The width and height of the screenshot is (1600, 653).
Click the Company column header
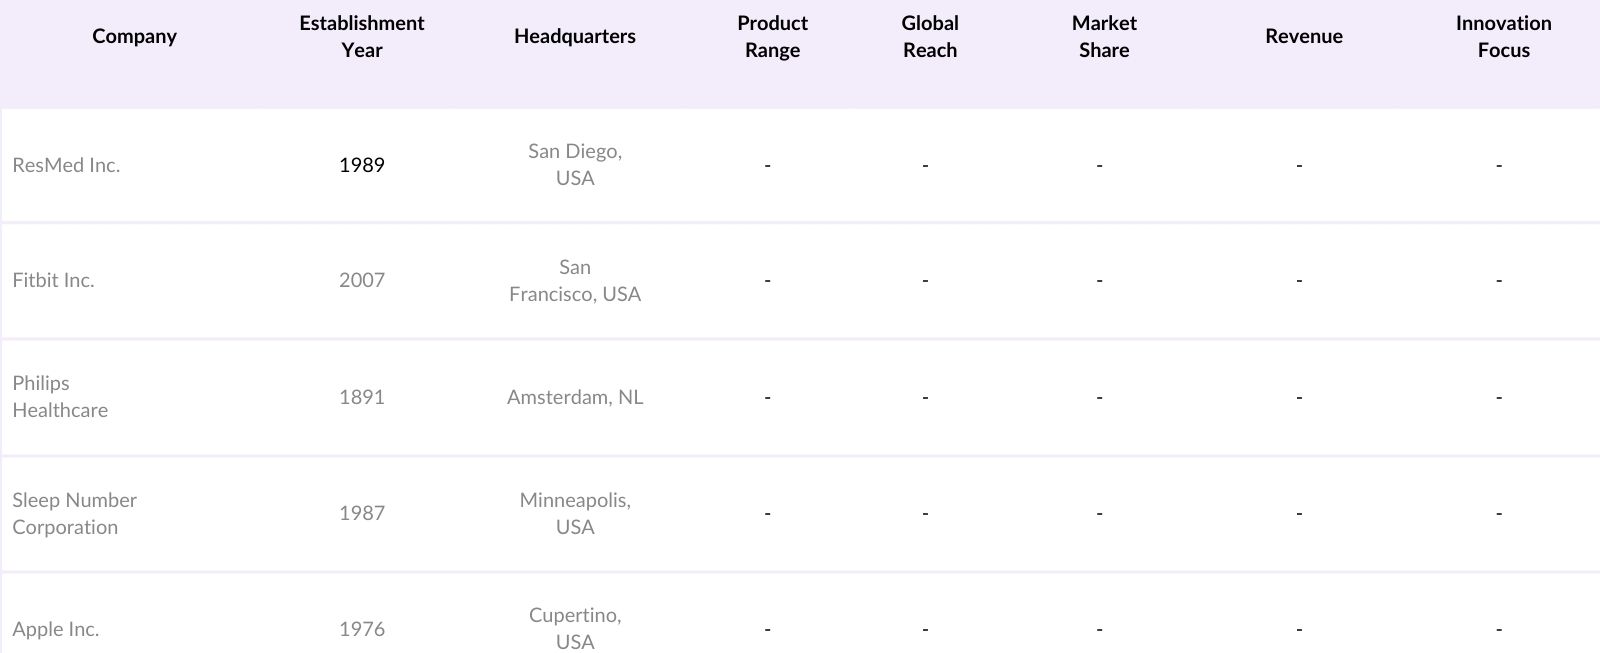134,36
